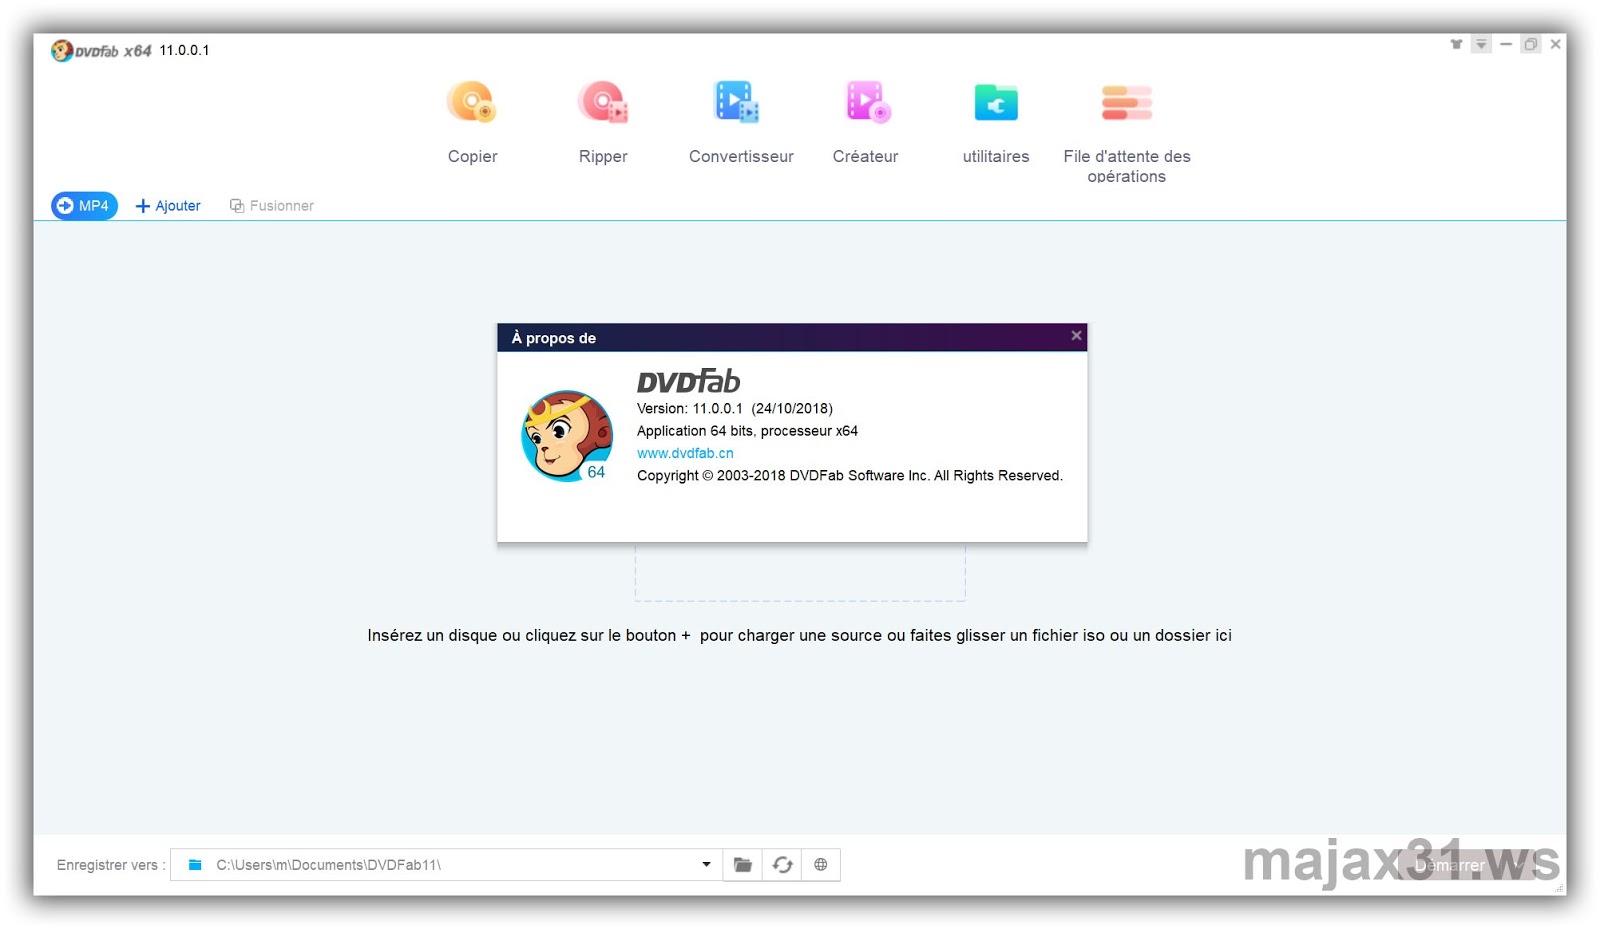The height and width of the screenshot is (929, 1600).
Task: Open the utilitaires module icon
Action: (996, 102)
